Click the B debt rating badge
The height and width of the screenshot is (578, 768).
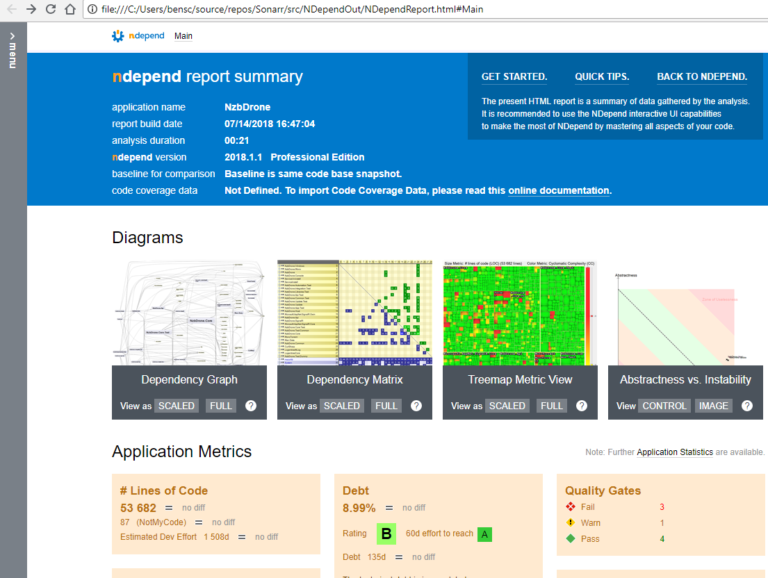click(386, 533)
